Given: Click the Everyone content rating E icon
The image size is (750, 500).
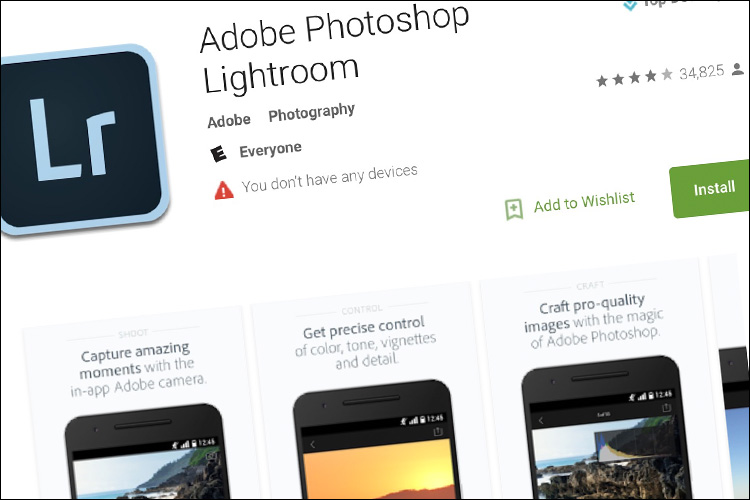Looking at the screenshot, I should click(x=218, y=154).
